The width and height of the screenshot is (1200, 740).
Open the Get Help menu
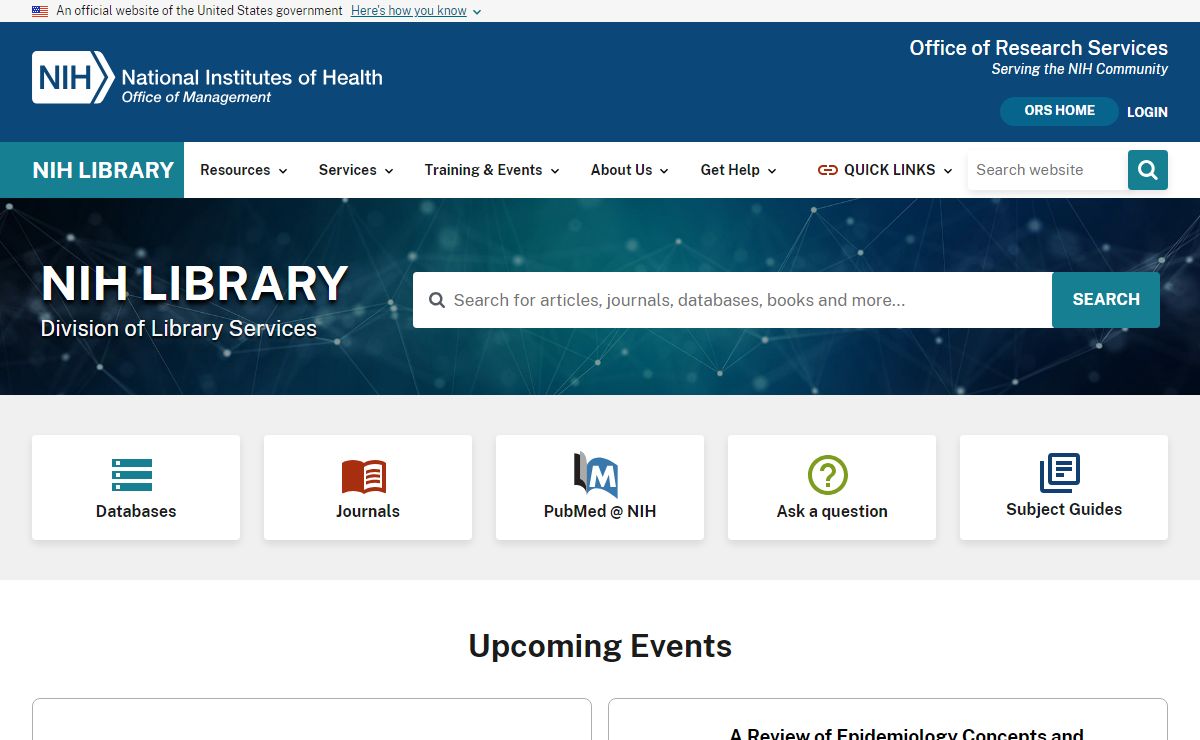pos(739,170)
